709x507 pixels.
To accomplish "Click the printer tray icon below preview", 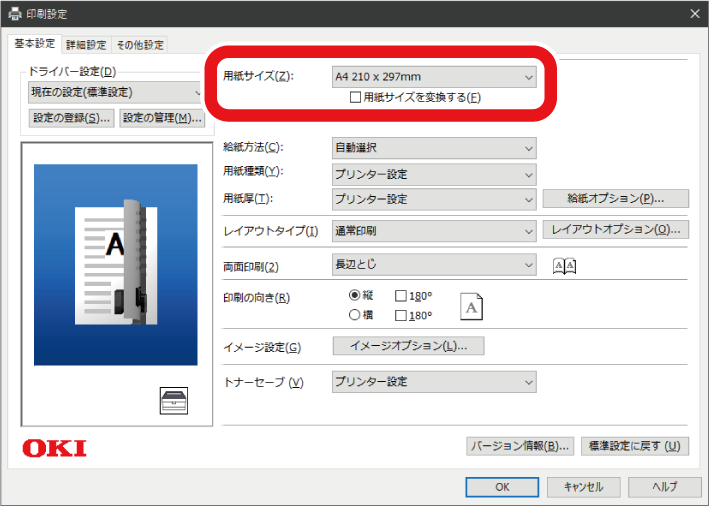I will tap(167, 402).
